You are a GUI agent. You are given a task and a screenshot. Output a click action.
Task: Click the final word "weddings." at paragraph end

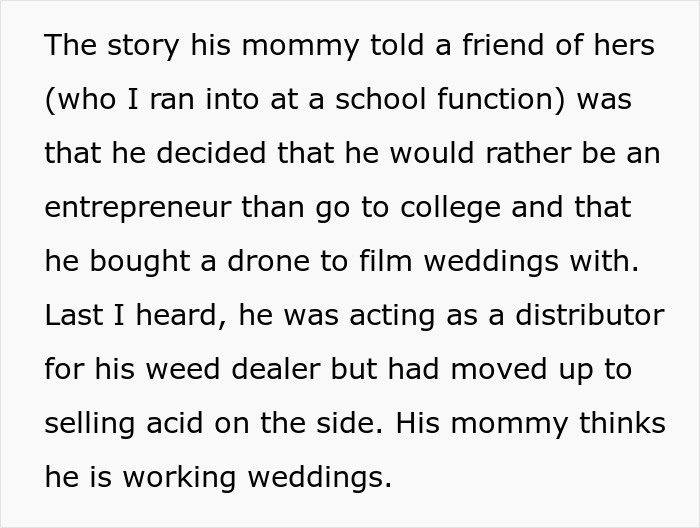point(320,478)
